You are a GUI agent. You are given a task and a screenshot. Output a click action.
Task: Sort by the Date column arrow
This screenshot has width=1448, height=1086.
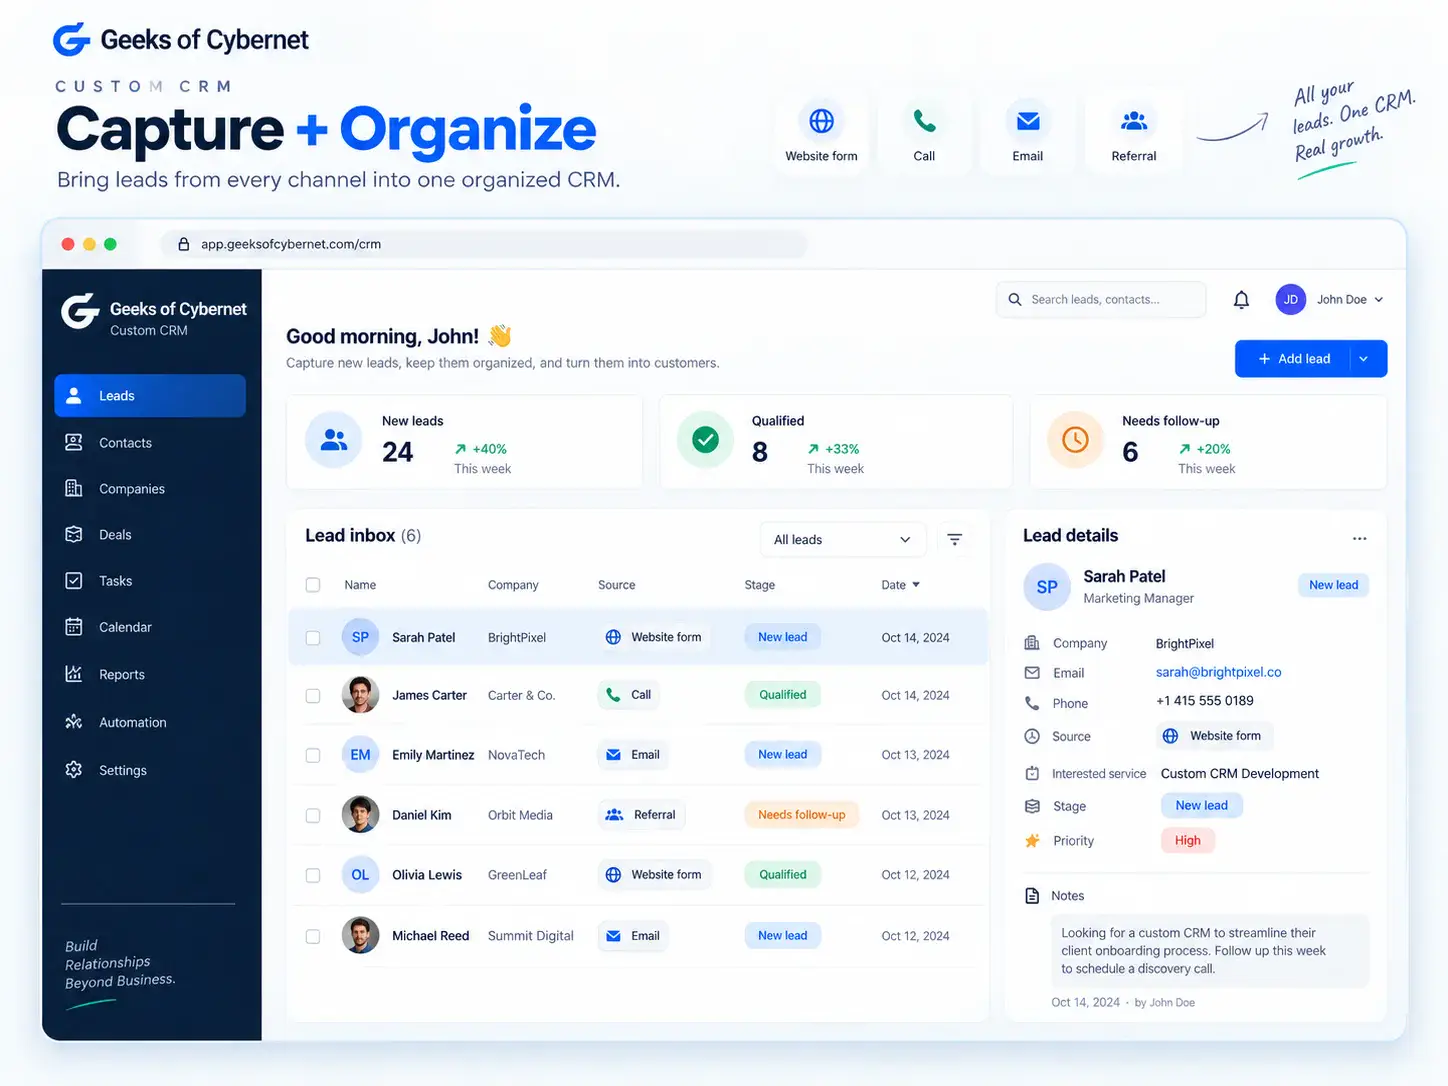916,585
